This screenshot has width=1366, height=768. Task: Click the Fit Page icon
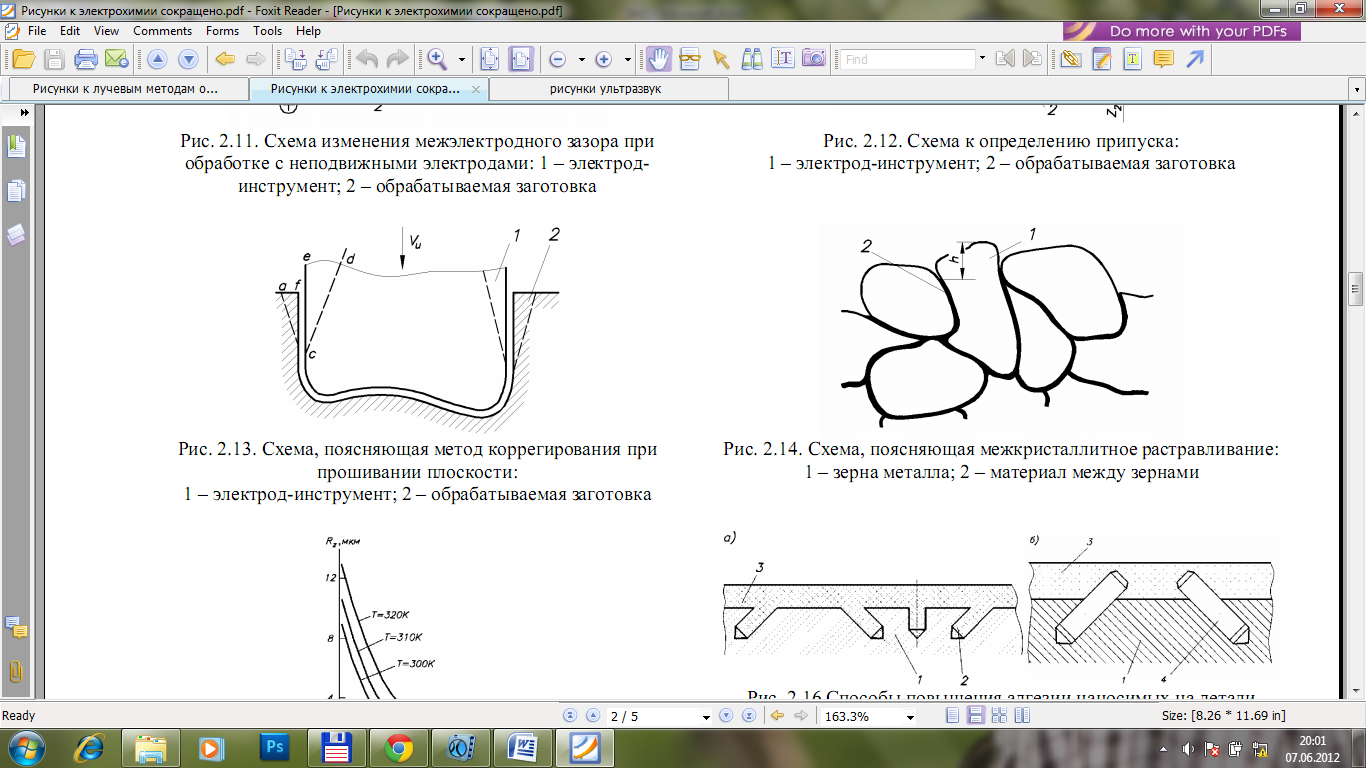489,59
